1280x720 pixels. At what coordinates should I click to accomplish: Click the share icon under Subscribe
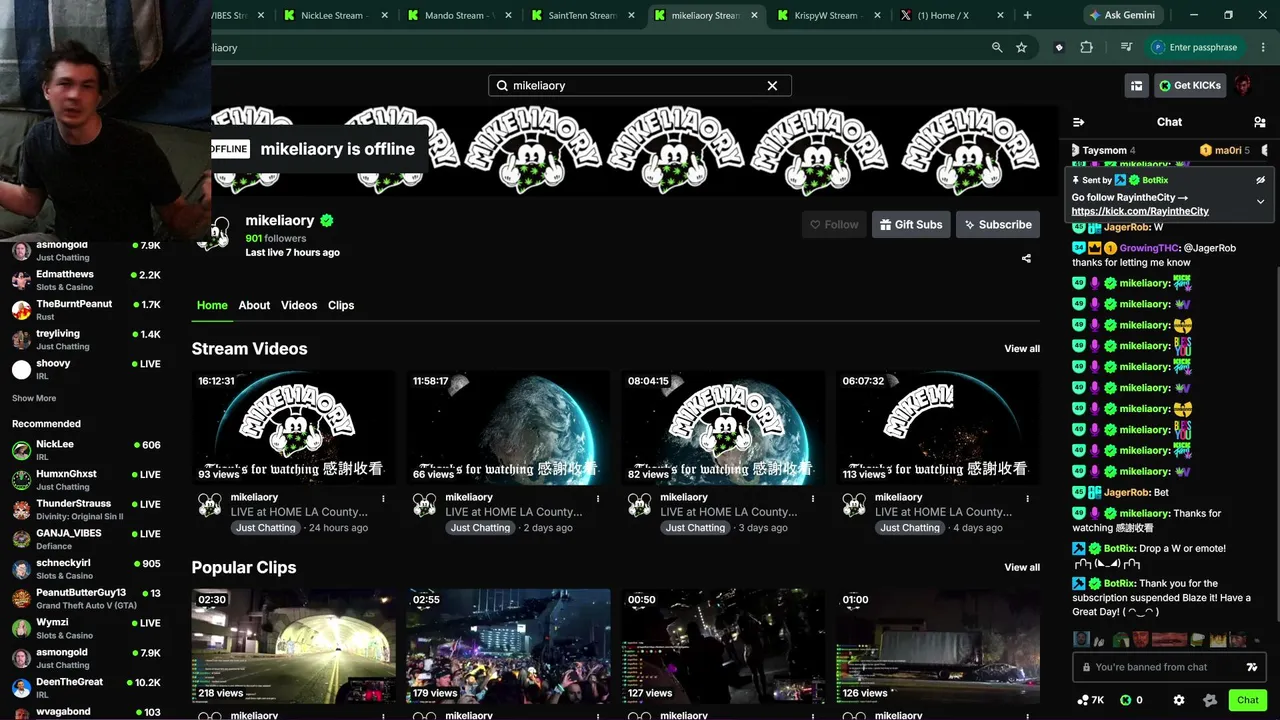point(1026,259)
